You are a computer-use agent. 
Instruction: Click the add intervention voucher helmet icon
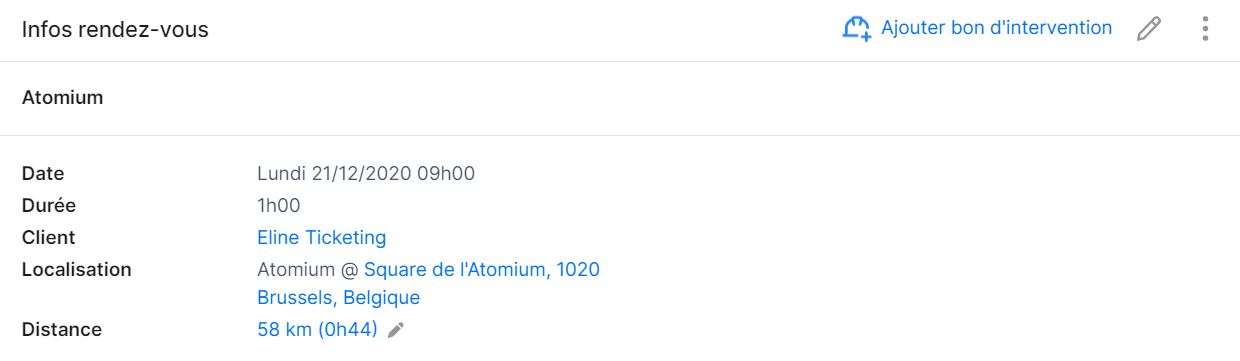pyautogui.click(x=856, y=29)
